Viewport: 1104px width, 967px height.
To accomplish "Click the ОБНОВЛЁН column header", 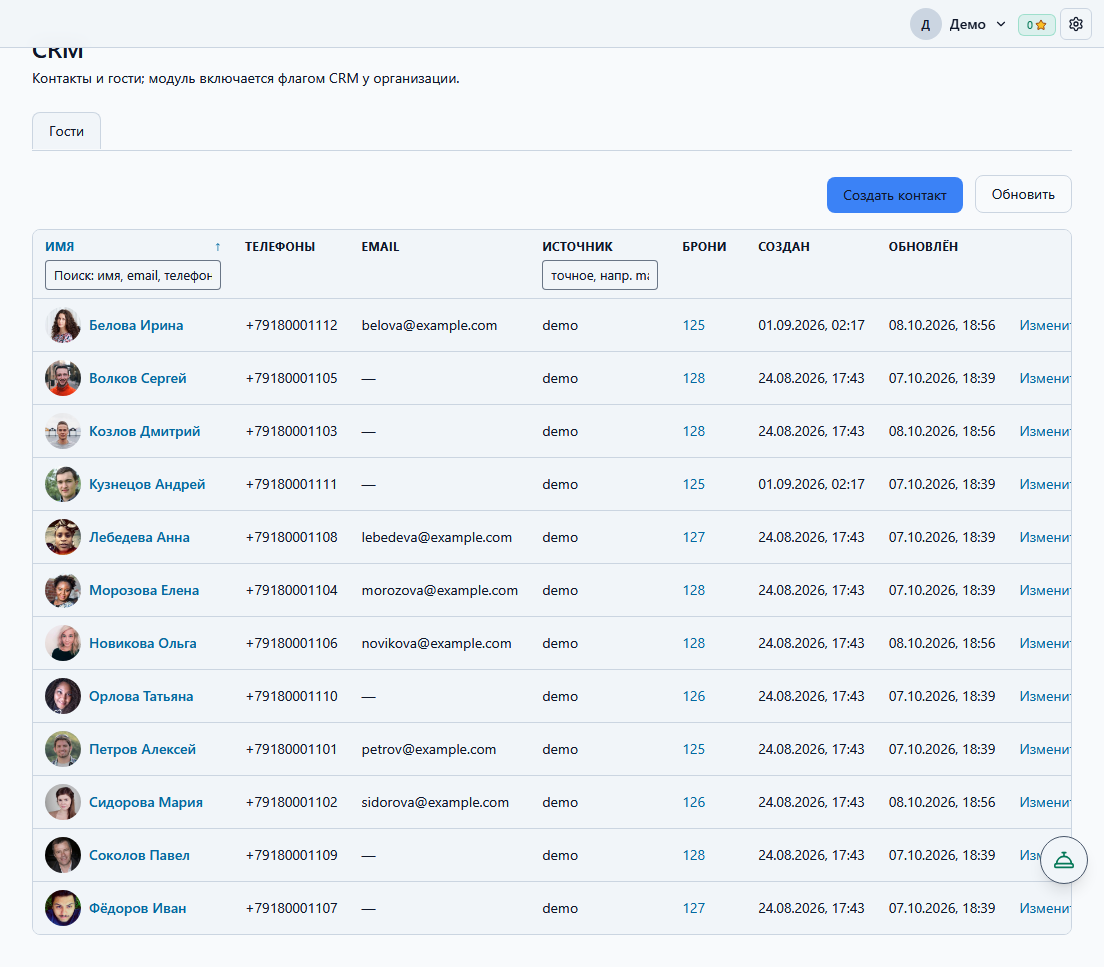I will [923, 247].
